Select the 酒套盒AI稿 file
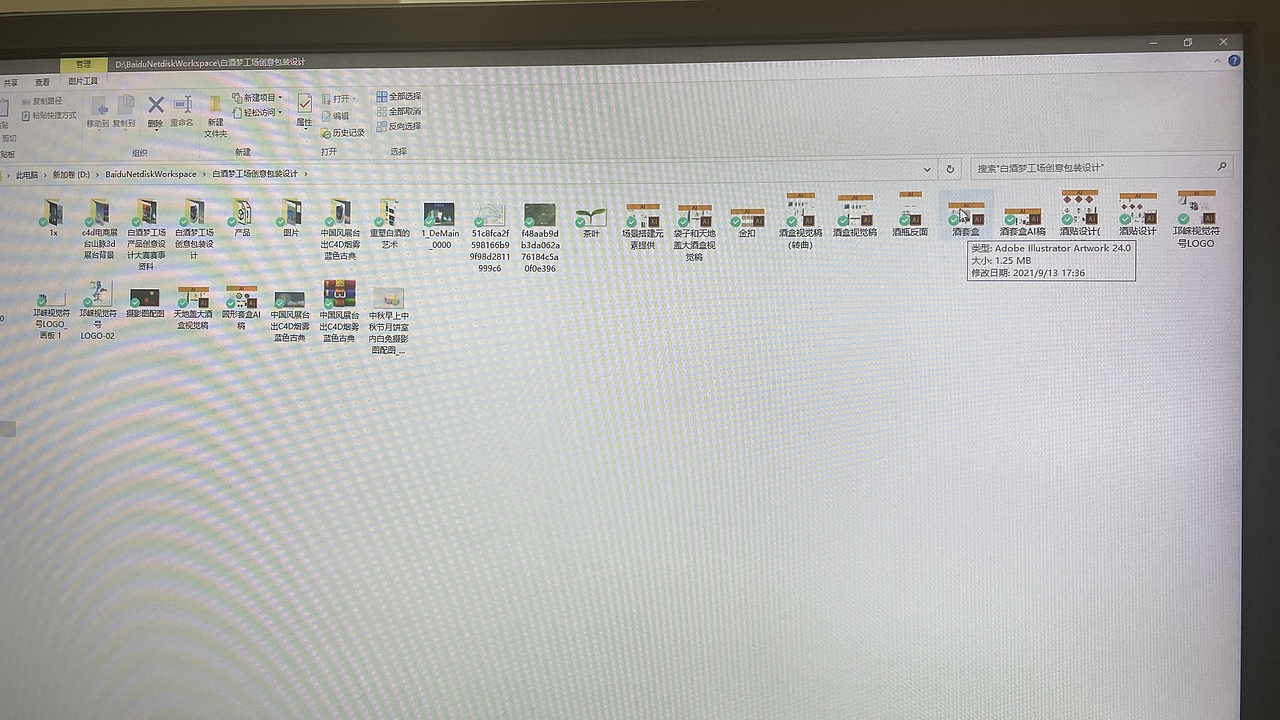Viewport: 1280px width, 720px height. (1022, 222)
